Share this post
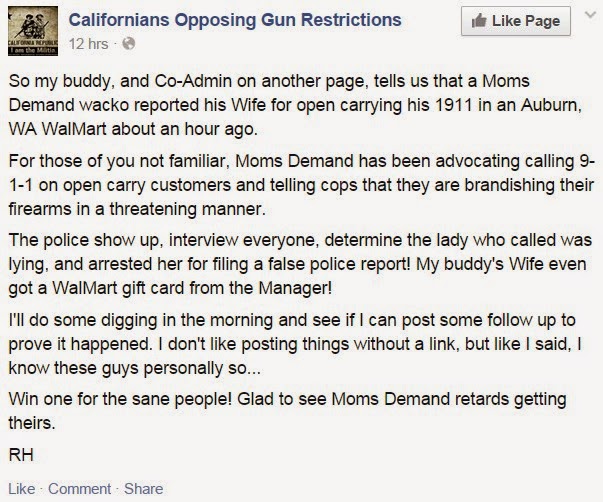Image resolution: width=603 pixels, height=502 pixels. click(x=144, y=489)
